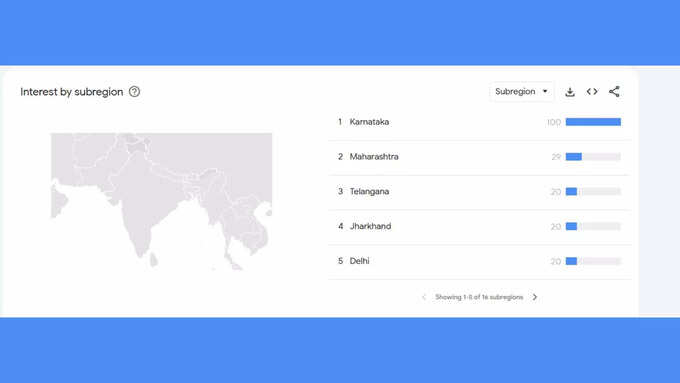Click Delhi's interest bar
680x383 pixels.
pos(593,261)
